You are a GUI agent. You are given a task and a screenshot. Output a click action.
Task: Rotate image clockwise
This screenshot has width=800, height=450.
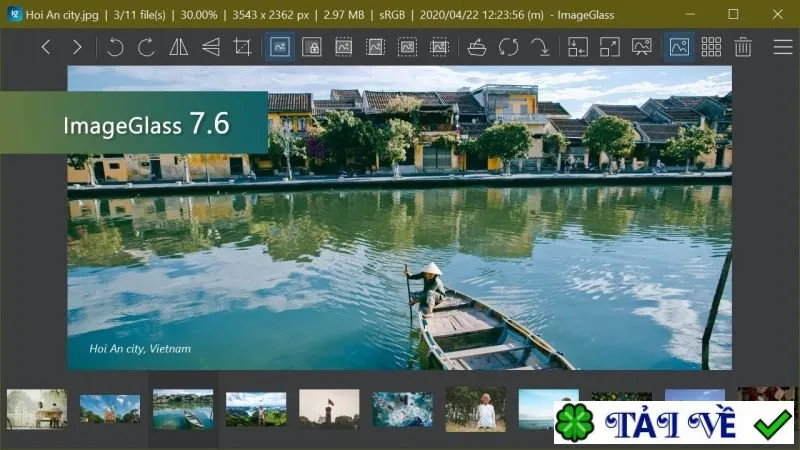coord(146,47)
